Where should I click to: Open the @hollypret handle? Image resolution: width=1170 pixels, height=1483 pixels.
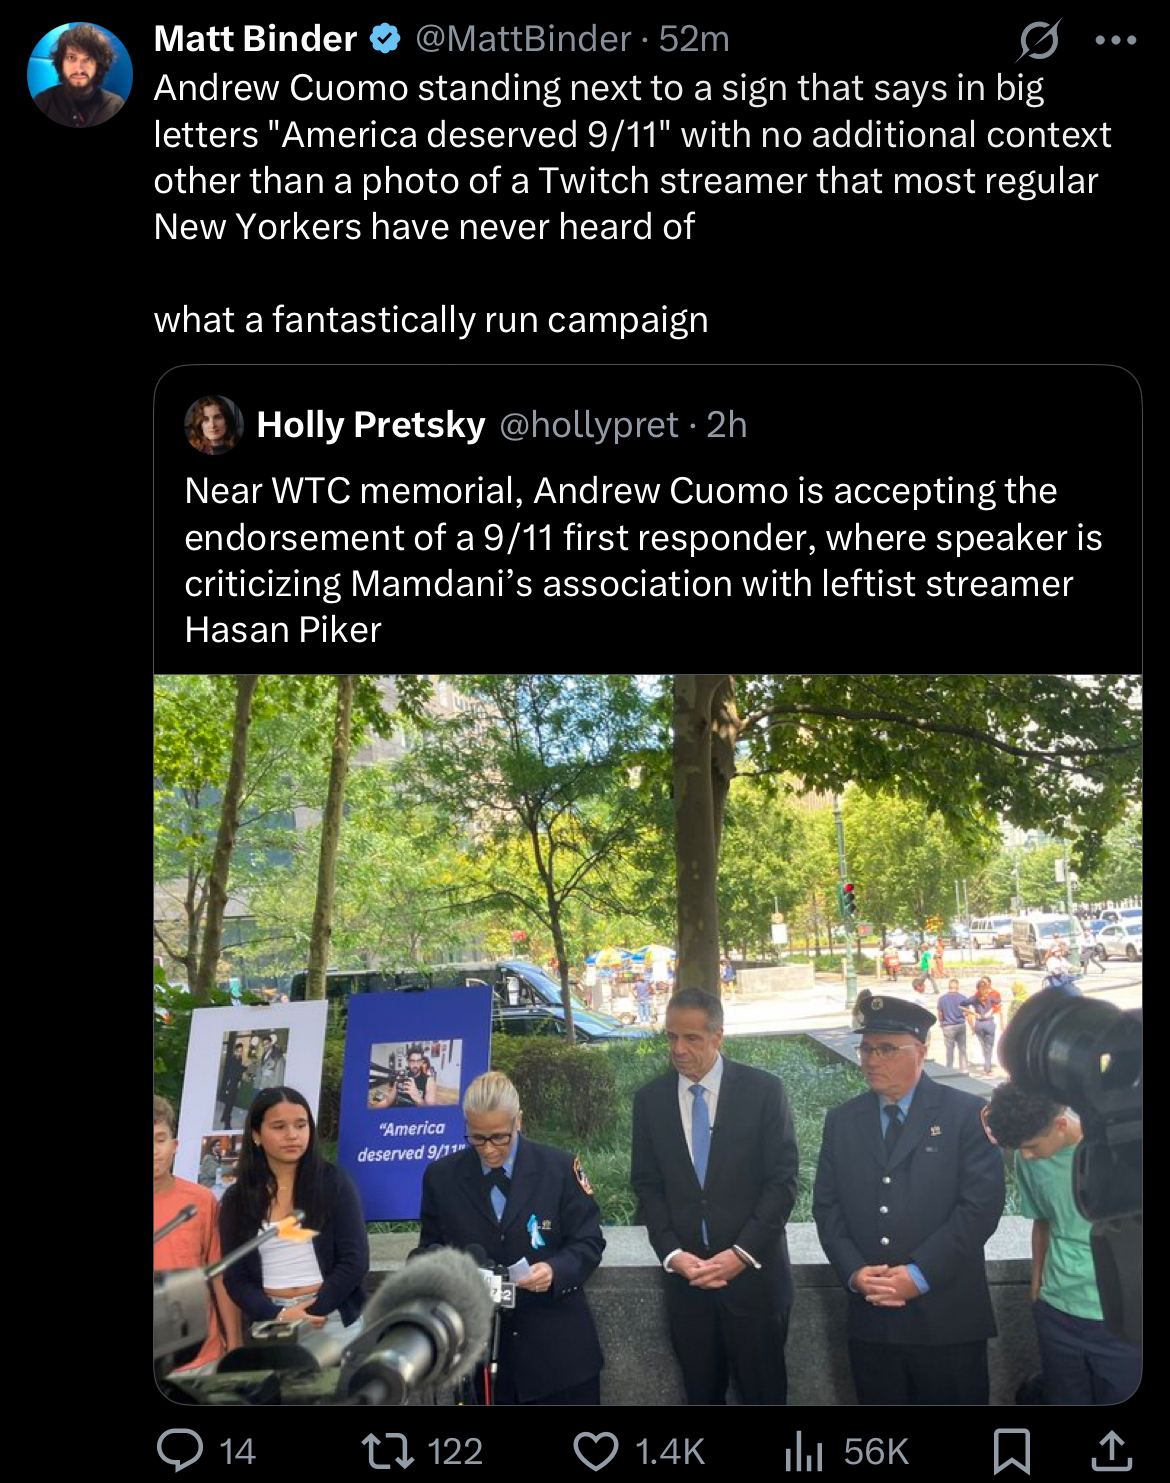[589, 425]
